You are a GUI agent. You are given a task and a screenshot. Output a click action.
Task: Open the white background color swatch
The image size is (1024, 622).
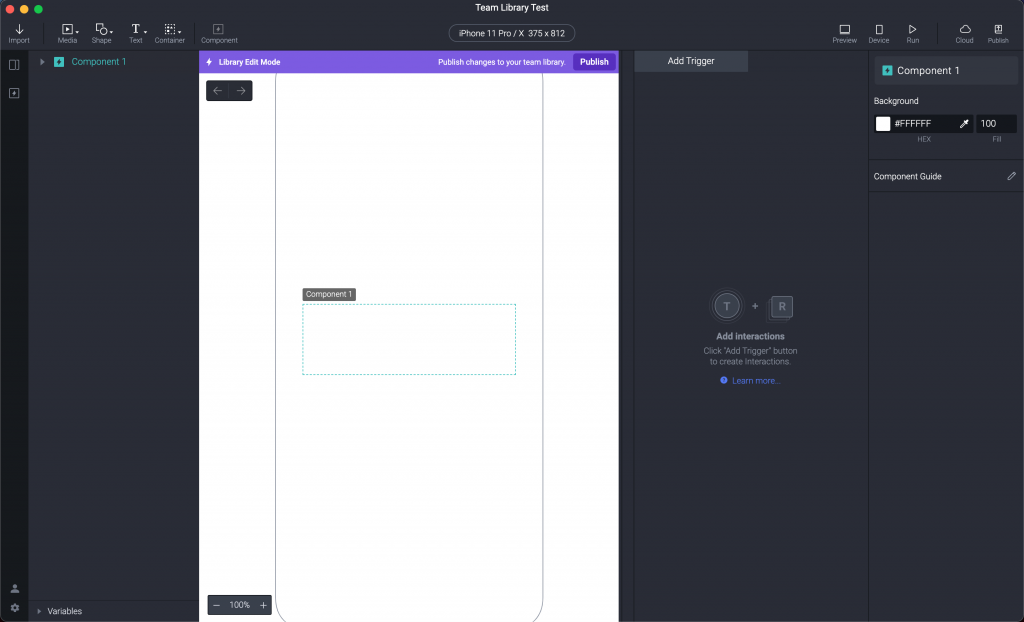[x=883, y=123]
